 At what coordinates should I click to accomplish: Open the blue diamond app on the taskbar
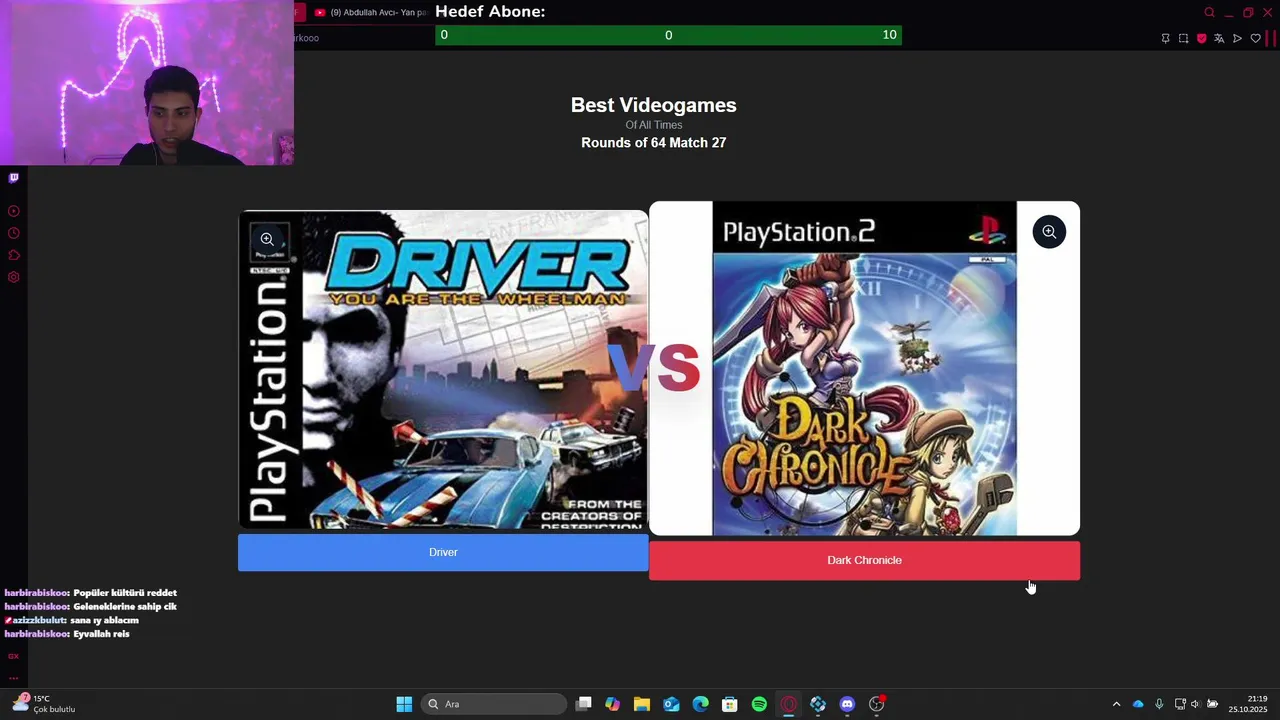[x=818, y=704]
